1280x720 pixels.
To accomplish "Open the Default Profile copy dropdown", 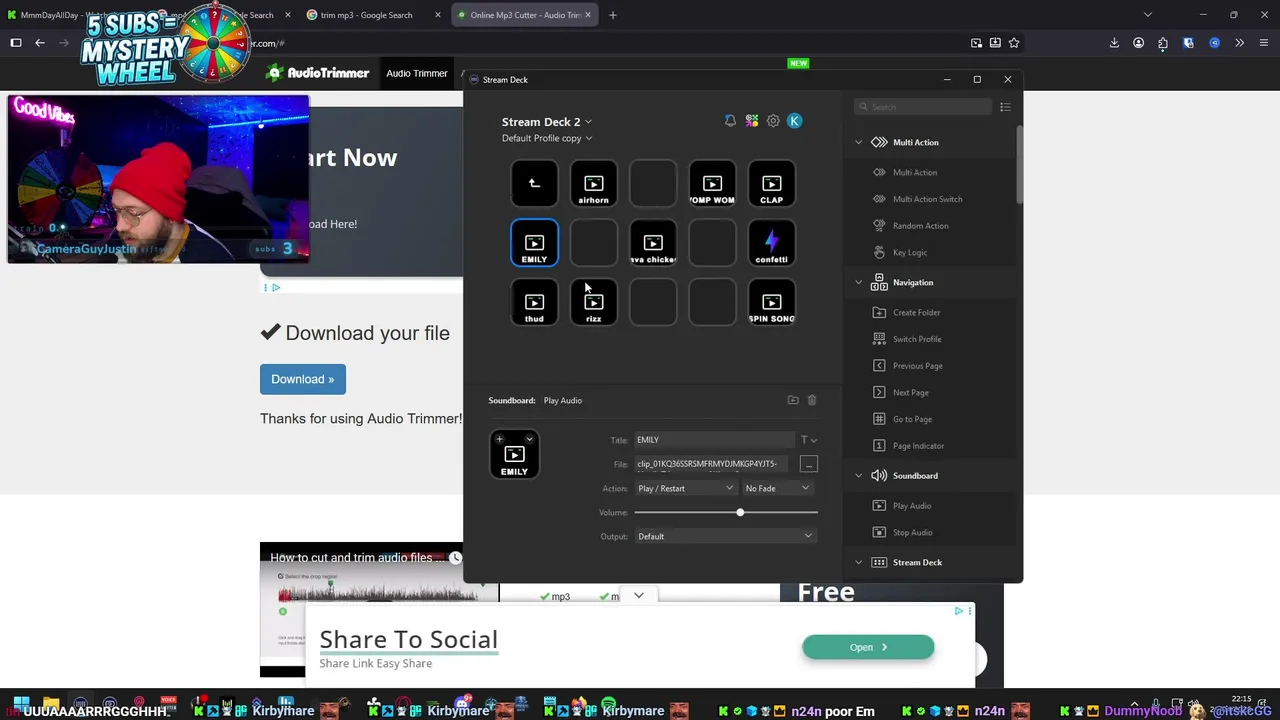I will [x=547, y=138].
